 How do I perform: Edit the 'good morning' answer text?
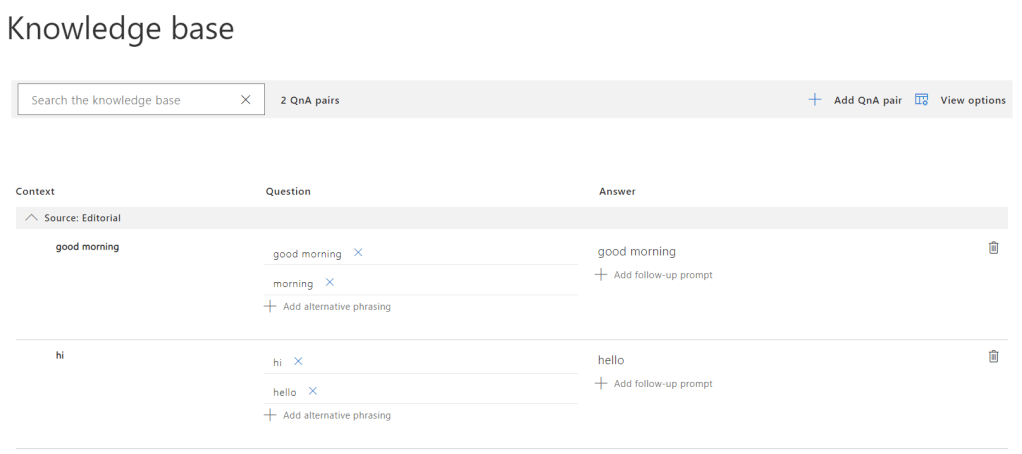[x=637, y=252]
